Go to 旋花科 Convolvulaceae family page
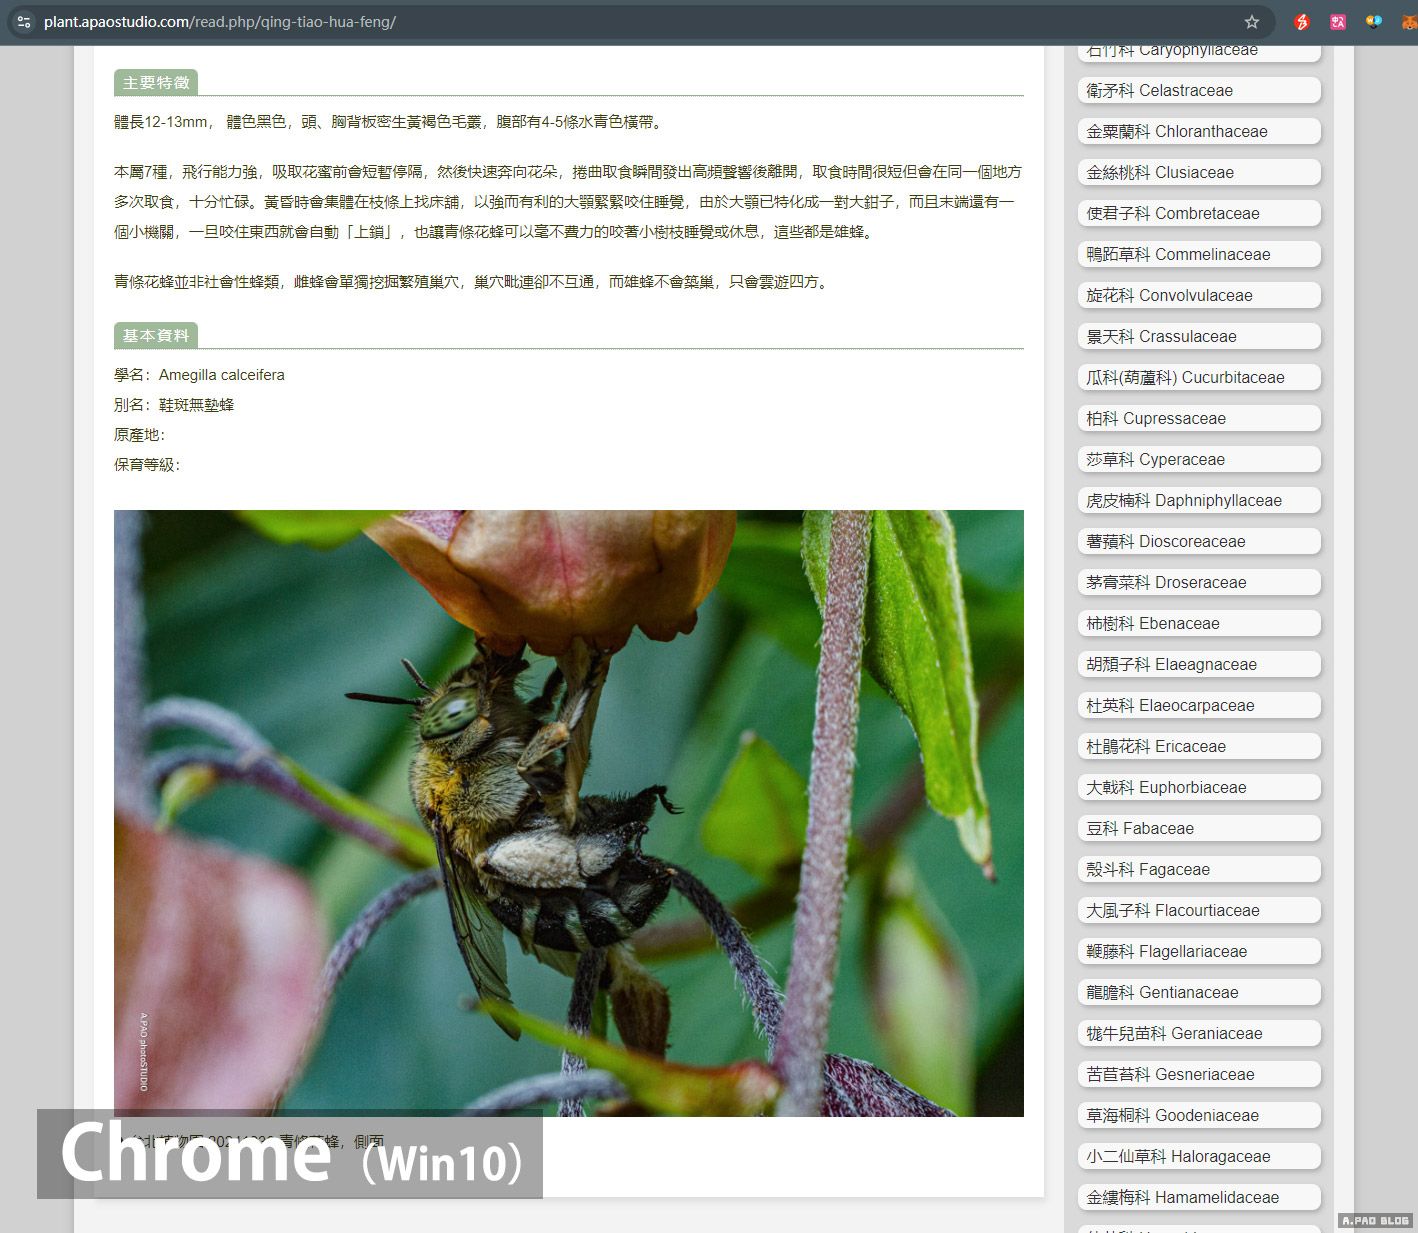This screenshot has width=1418, height=1233. point(1198,295)
